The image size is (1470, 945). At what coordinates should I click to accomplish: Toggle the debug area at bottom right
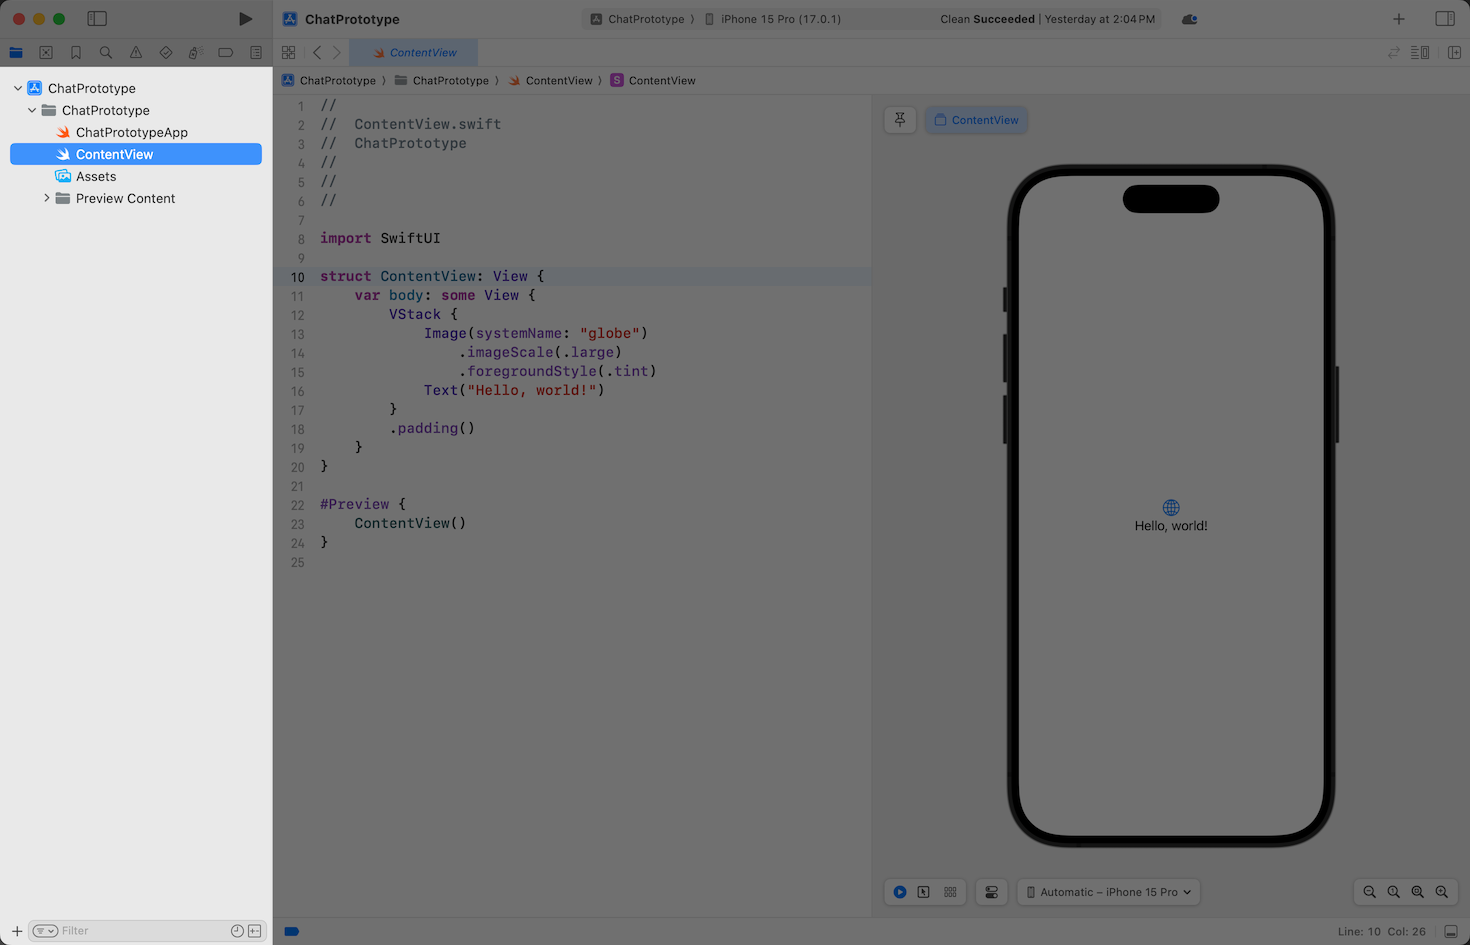click(1451, 931)
